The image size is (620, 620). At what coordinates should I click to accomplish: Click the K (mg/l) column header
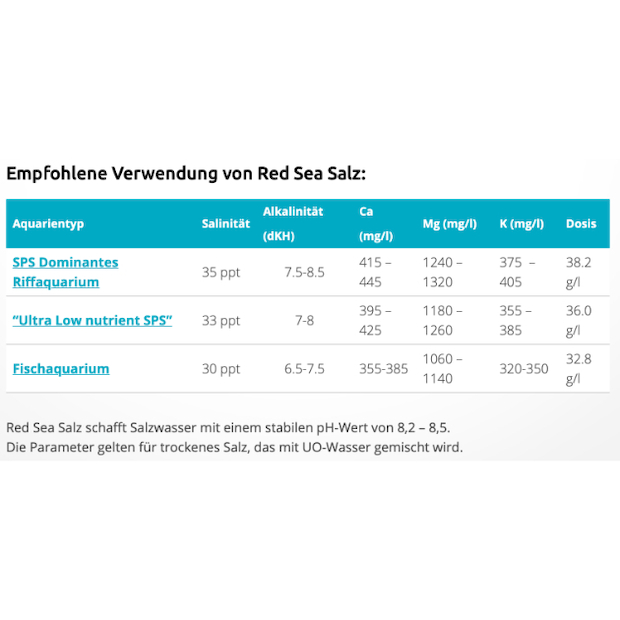click(521, 224)
